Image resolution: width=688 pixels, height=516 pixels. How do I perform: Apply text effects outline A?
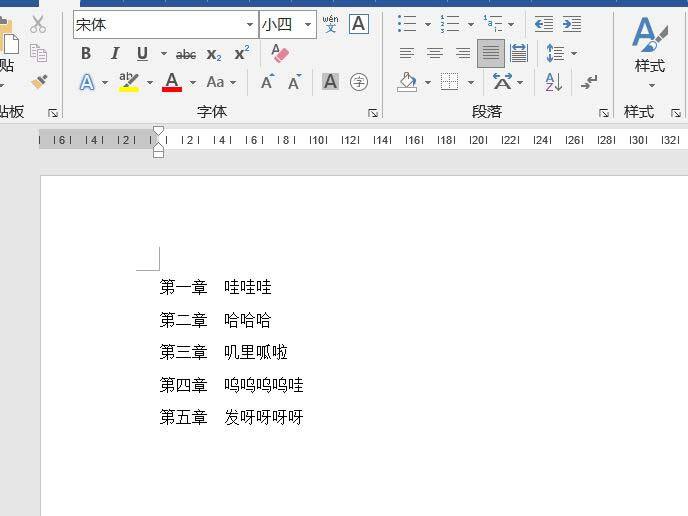click(x=87, y=82)
